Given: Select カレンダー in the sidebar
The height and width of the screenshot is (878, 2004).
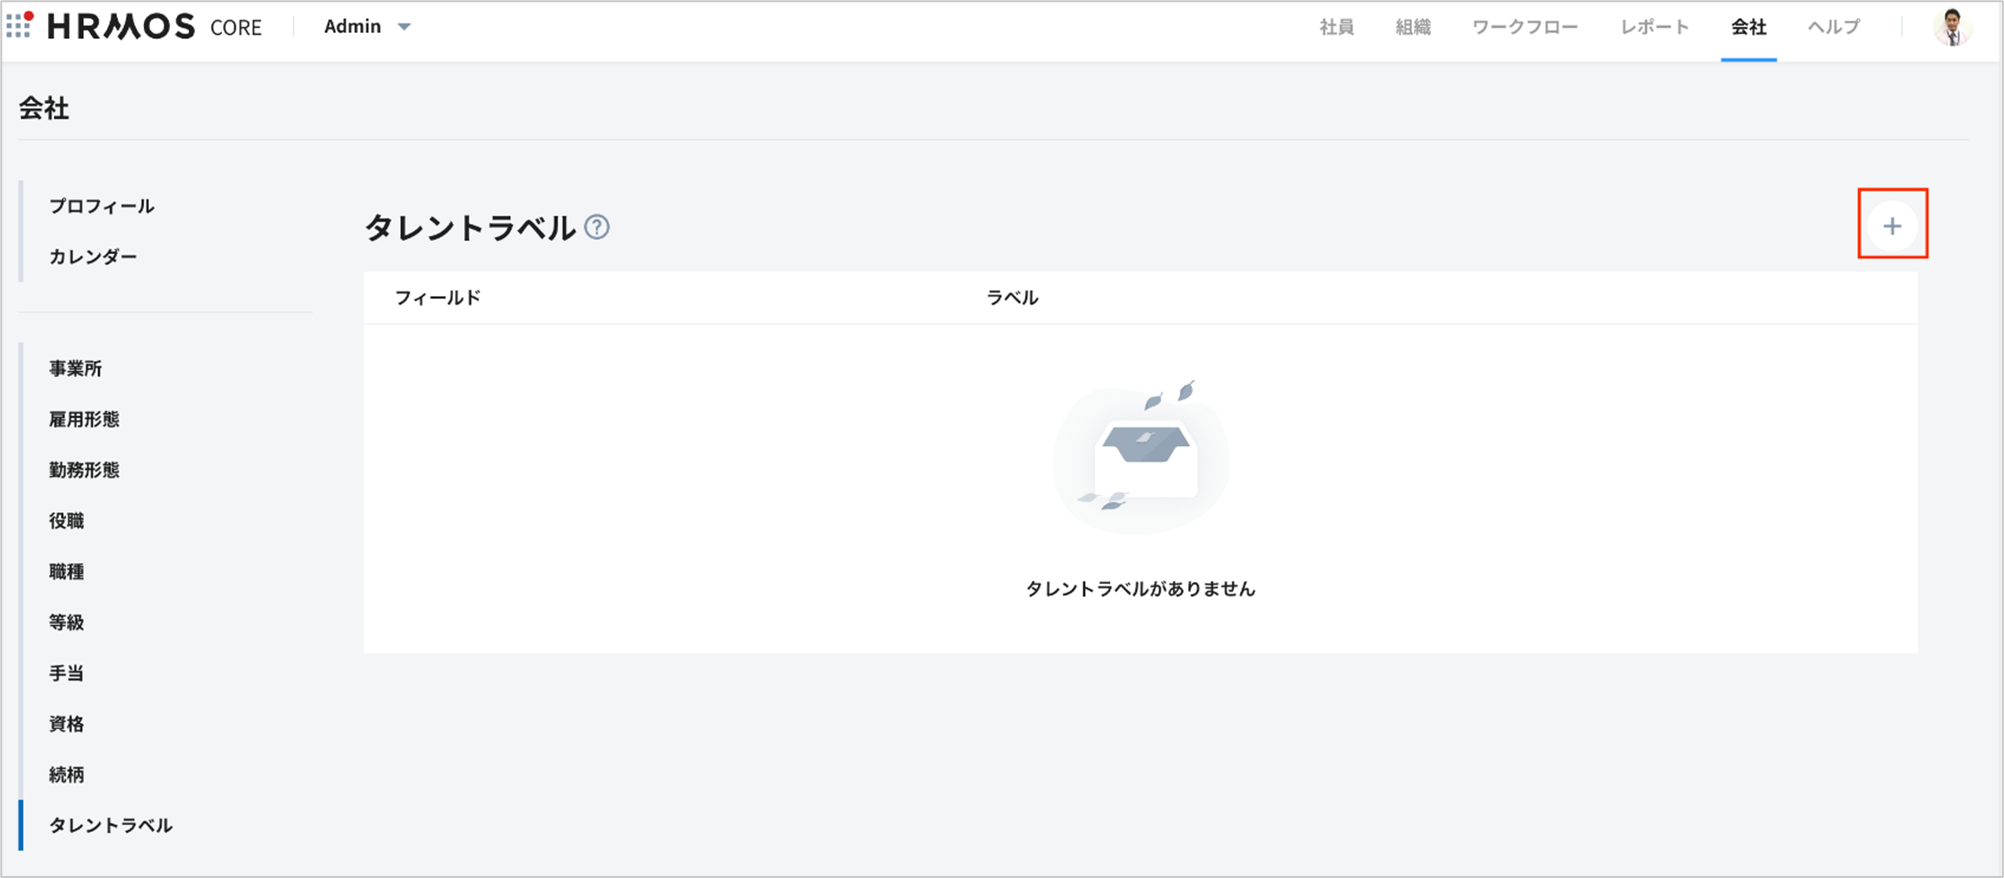Looking at the screenshot, I should [x=93, y=257].
